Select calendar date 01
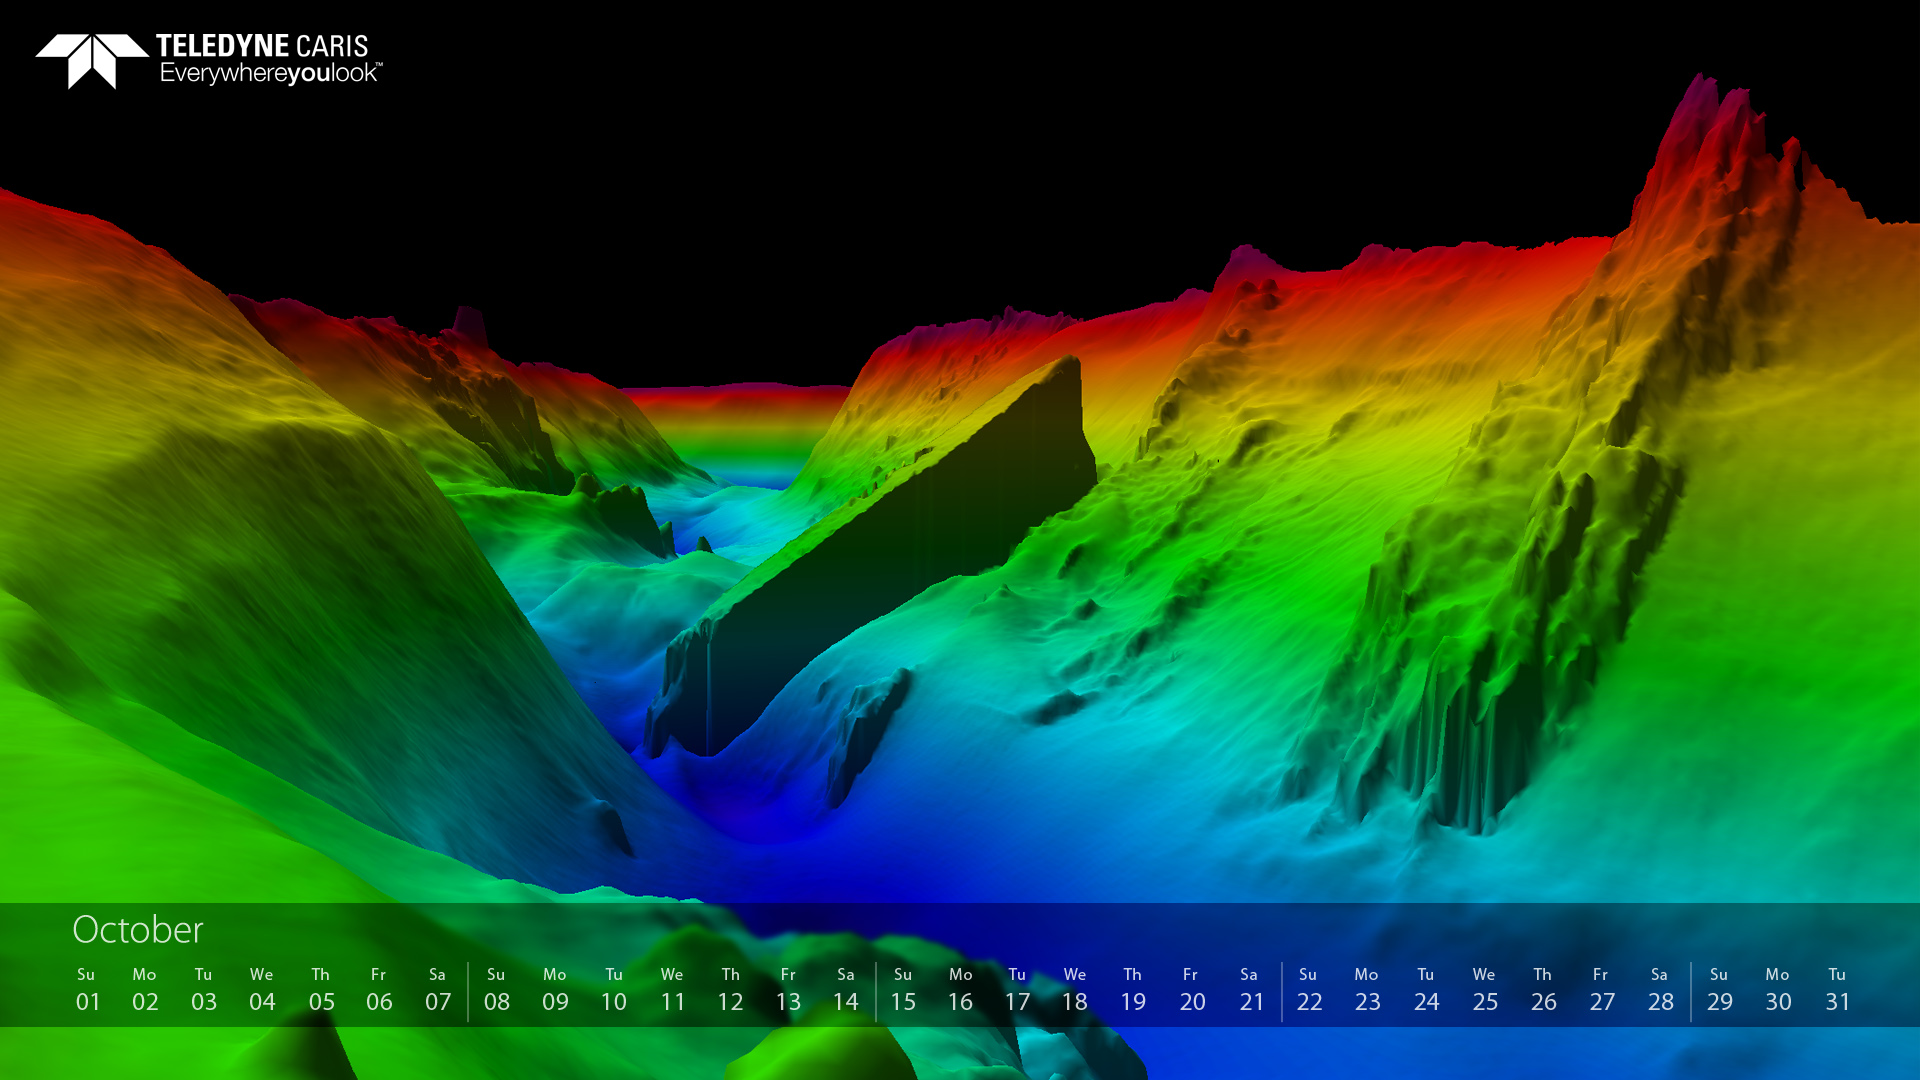The height and width of the screenshot is (1080, 1920). point(88,1002)
